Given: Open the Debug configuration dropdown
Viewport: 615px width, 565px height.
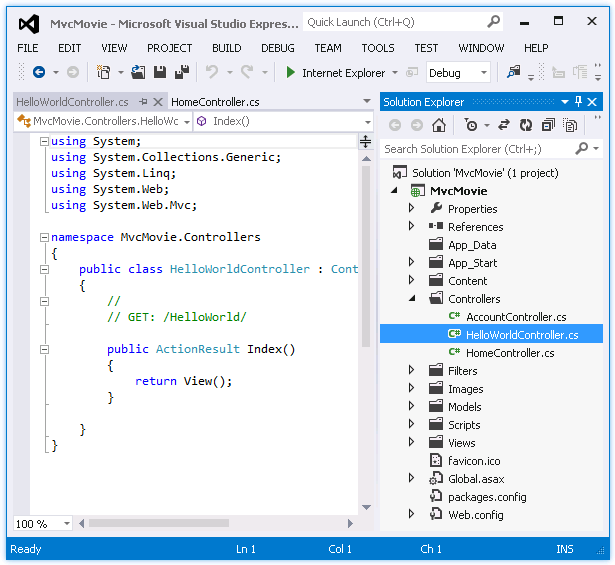Looking at the screenshot, I should click(x=484, y=72).
